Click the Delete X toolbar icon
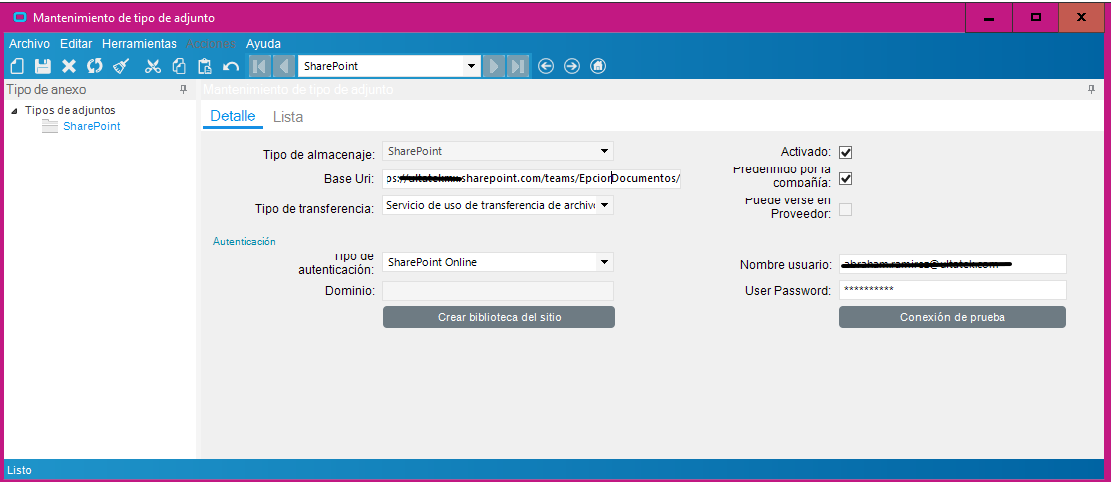Screen dimensions: 1111x482 coord(69,67)
